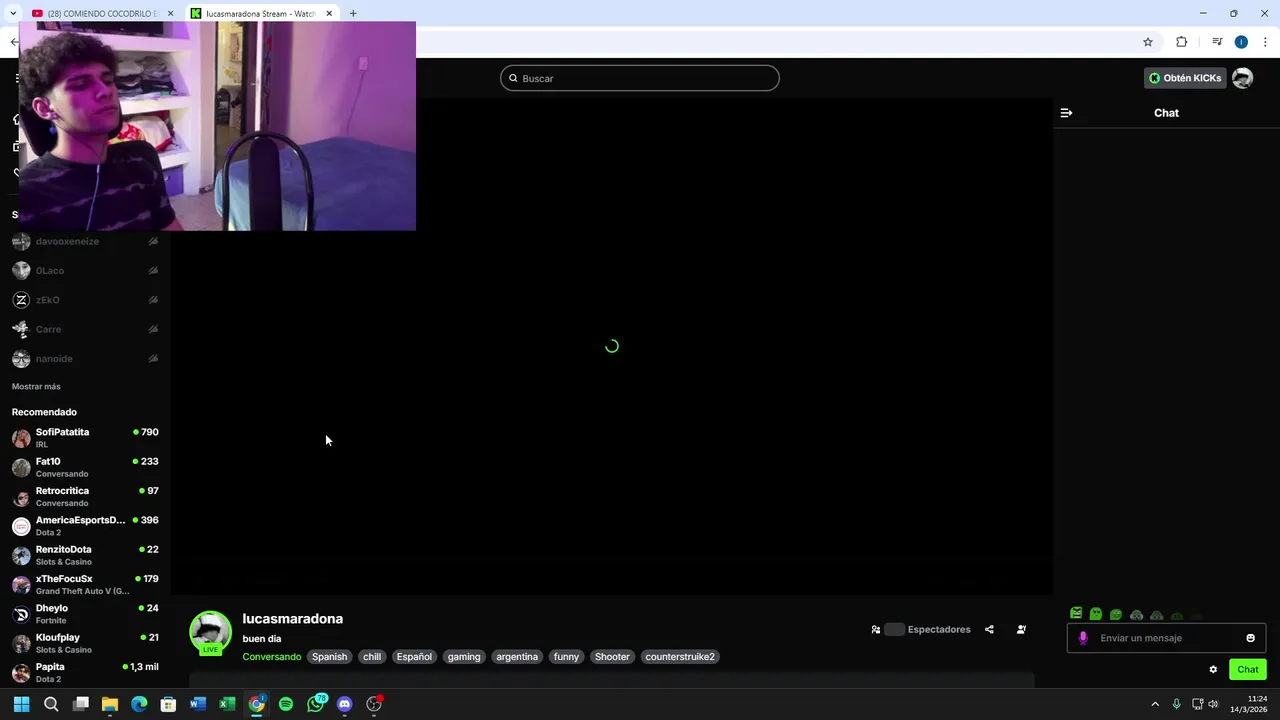Share the stream with the share icon

[989, 630]
